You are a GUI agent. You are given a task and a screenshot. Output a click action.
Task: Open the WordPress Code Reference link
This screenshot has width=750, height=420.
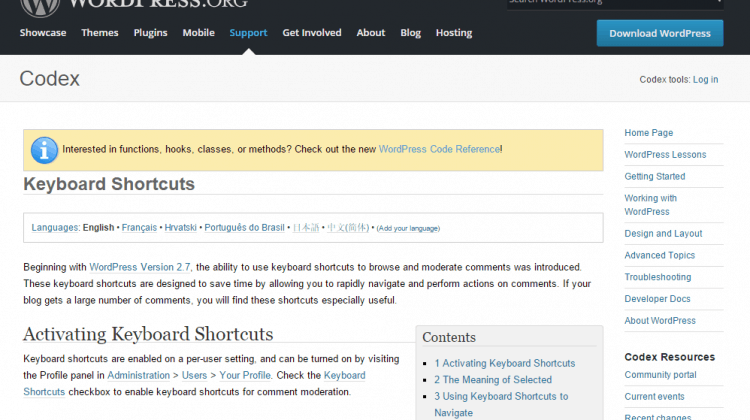pos(440,149)
